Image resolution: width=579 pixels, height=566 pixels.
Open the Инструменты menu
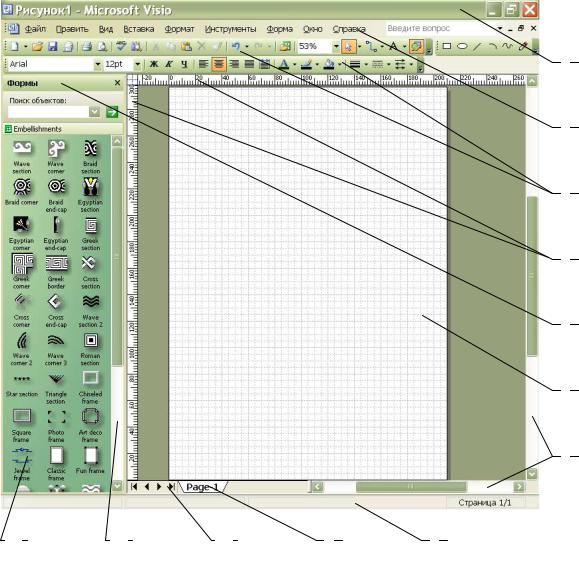click(230, 29)
